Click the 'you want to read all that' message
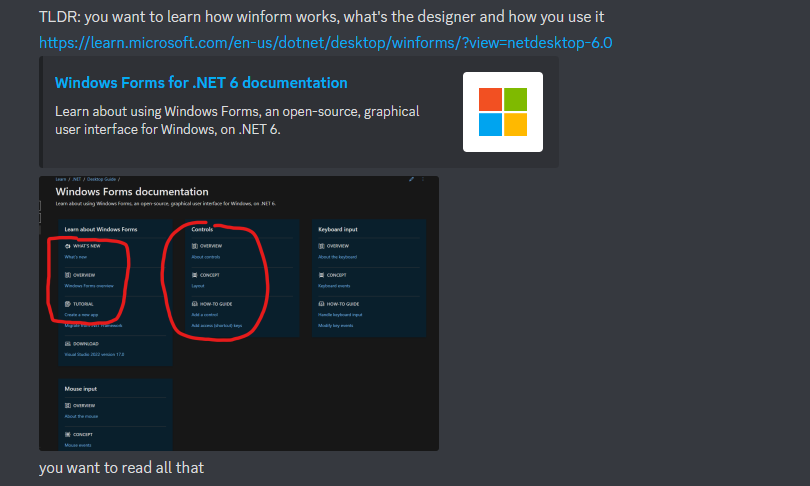Viewport: 810px width, 486px height. point(121,468)
